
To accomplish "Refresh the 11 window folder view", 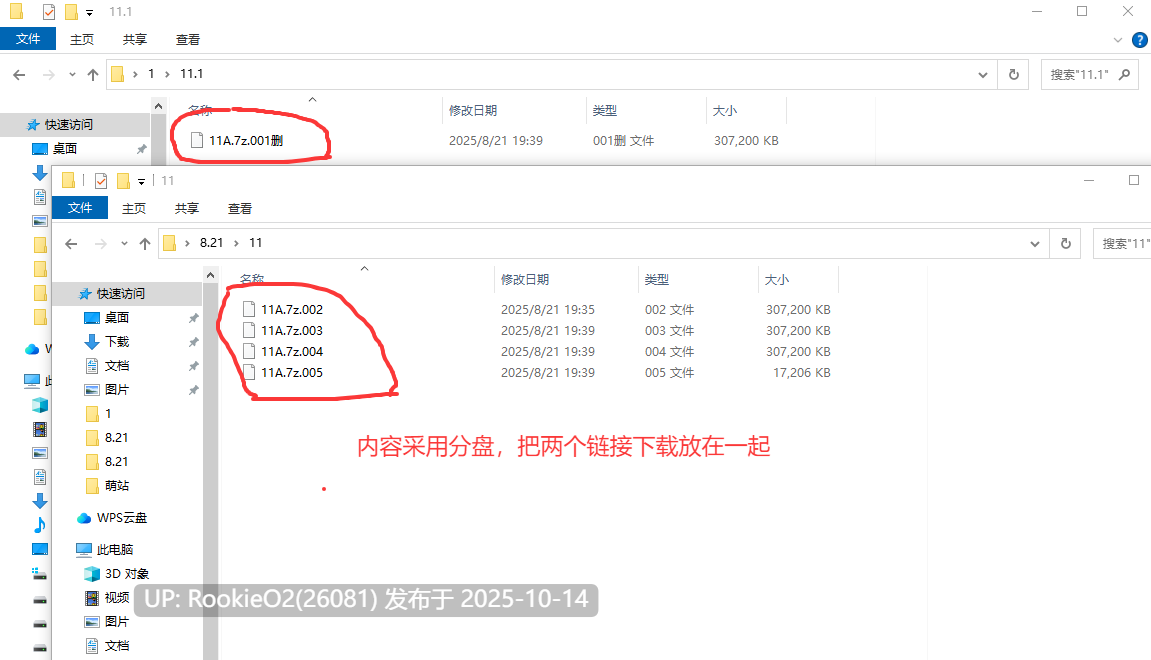I will click(x=1066, y=243).
